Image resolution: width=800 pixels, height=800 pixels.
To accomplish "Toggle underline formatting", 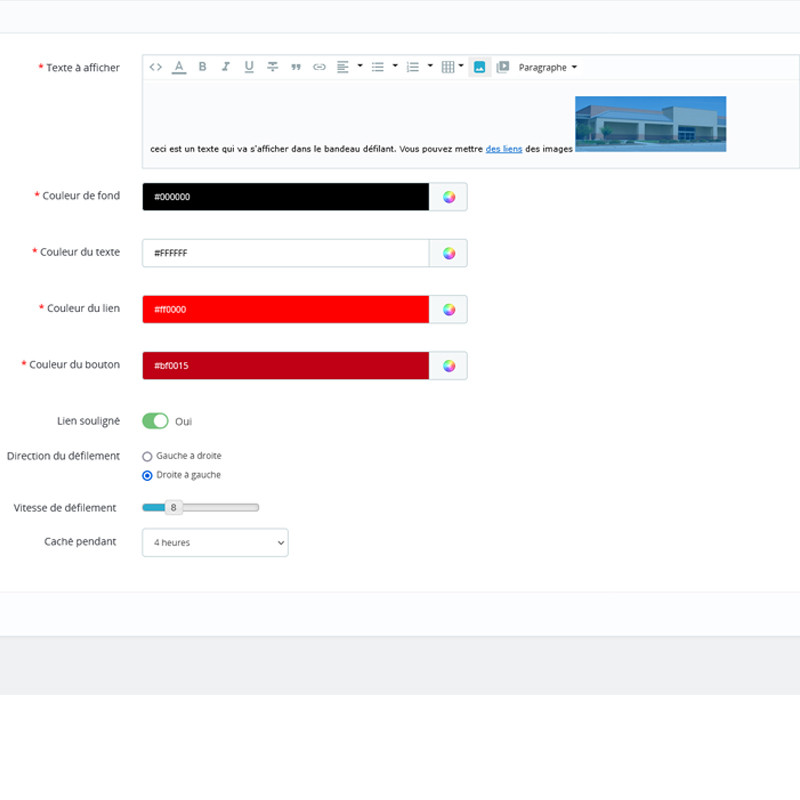I will 249,67.
